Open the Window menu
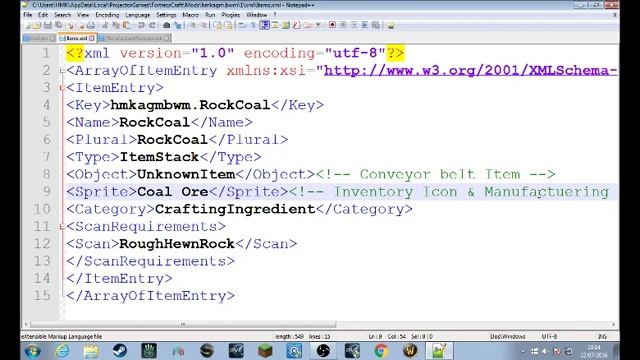Viewport: 640px width, 360px height. pyautogui.click(x=257, y=15)
